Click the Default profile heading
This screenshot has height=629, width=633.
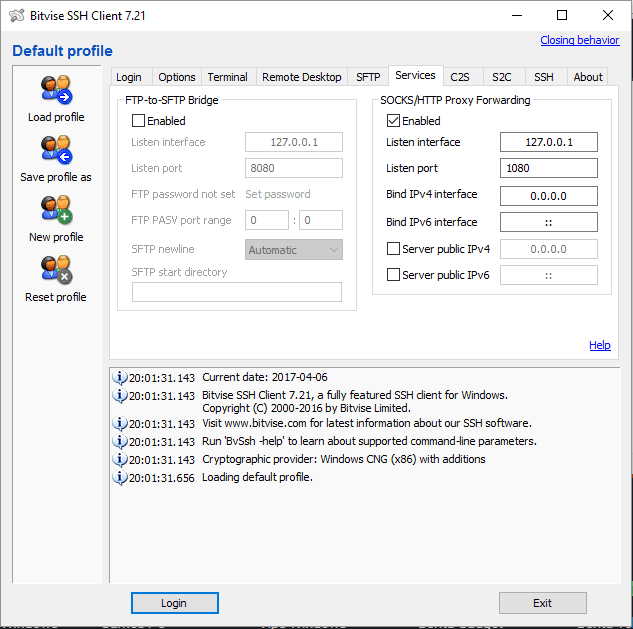coord(62,51)
